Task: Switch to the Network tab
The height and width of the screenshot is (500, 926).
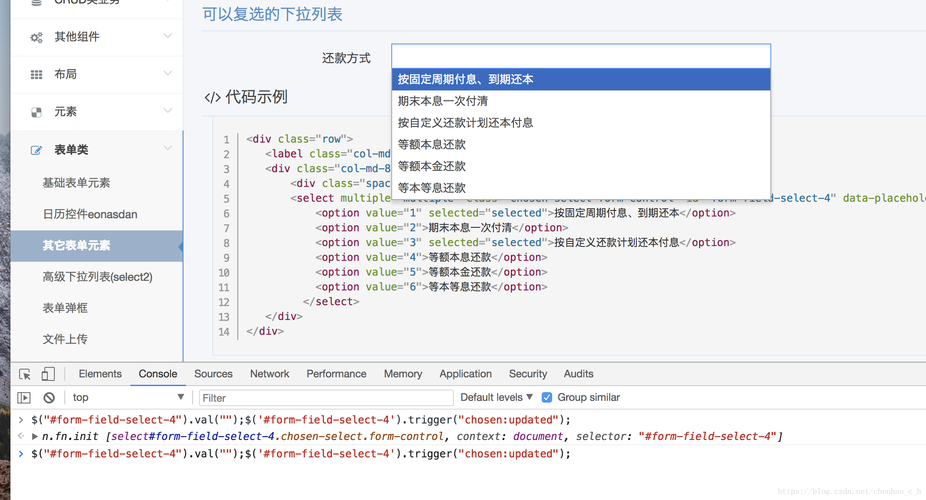Action: click(x=269, y=374)
